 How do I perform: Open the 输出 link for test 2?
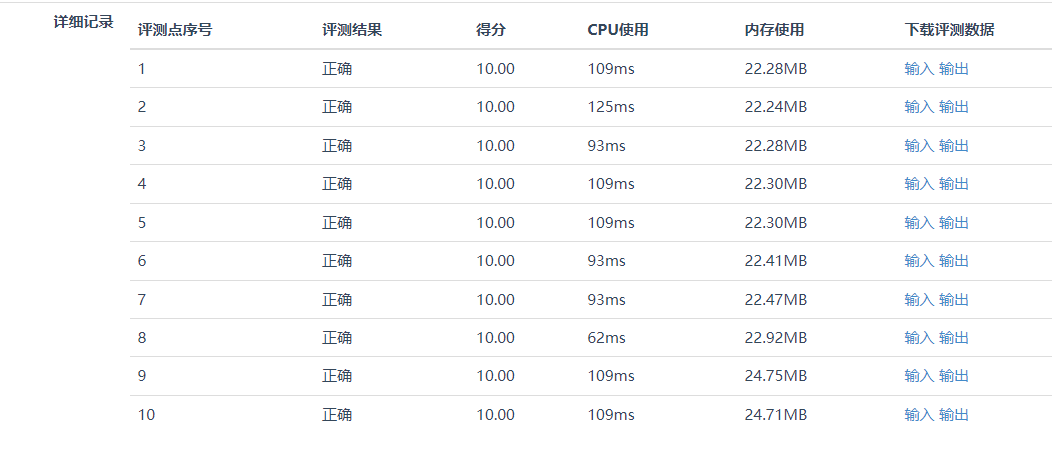(x=954, y=107)
